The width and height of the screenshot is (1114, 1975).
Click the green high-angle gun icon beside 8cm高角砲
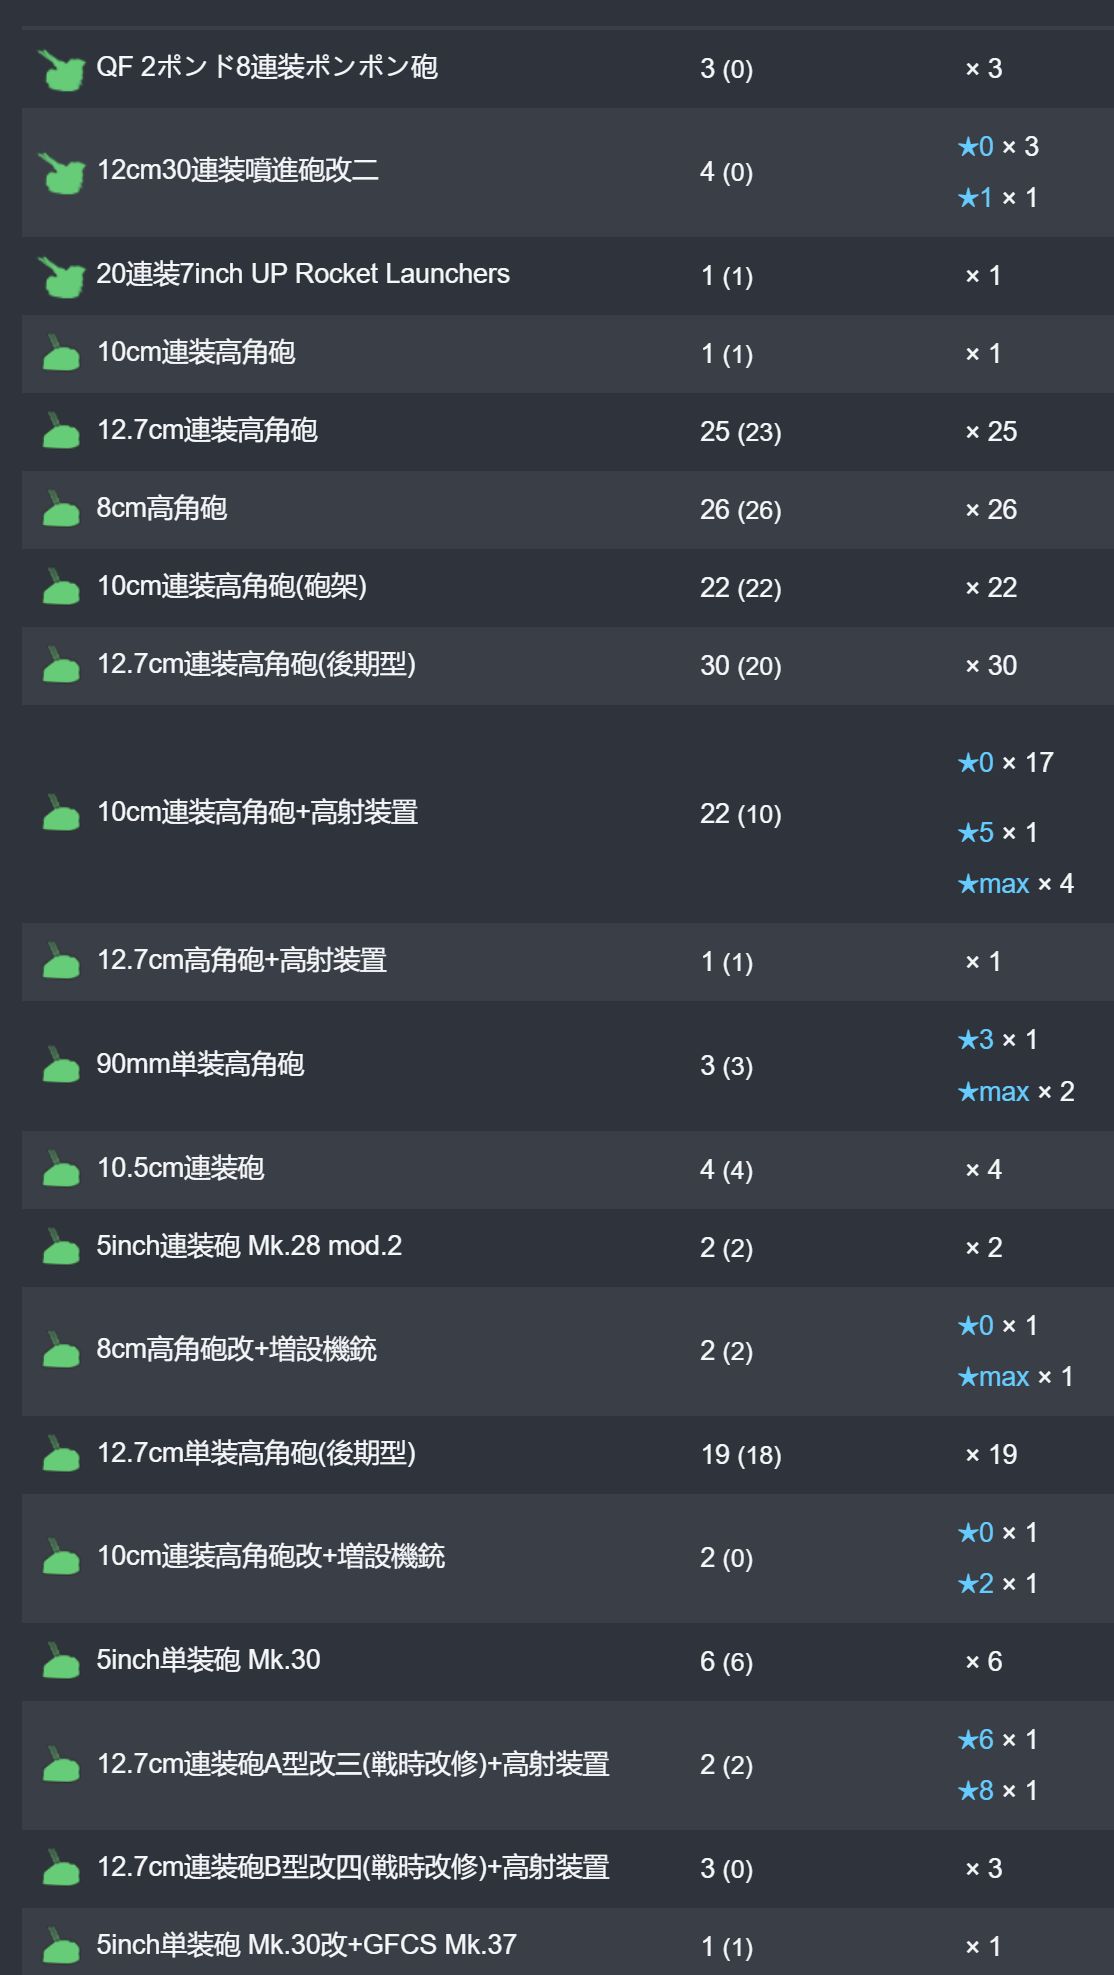tap(61, 509)
